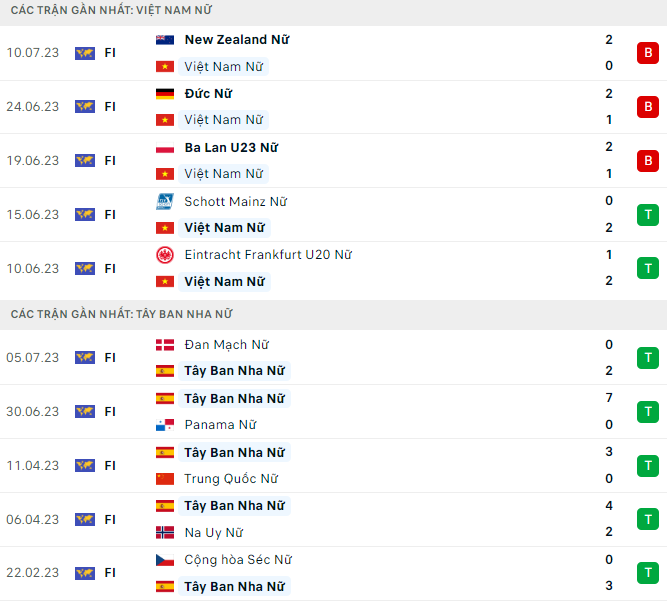
Task: Click the green T result badge for 15.06.23
Action: click(647, 215)
